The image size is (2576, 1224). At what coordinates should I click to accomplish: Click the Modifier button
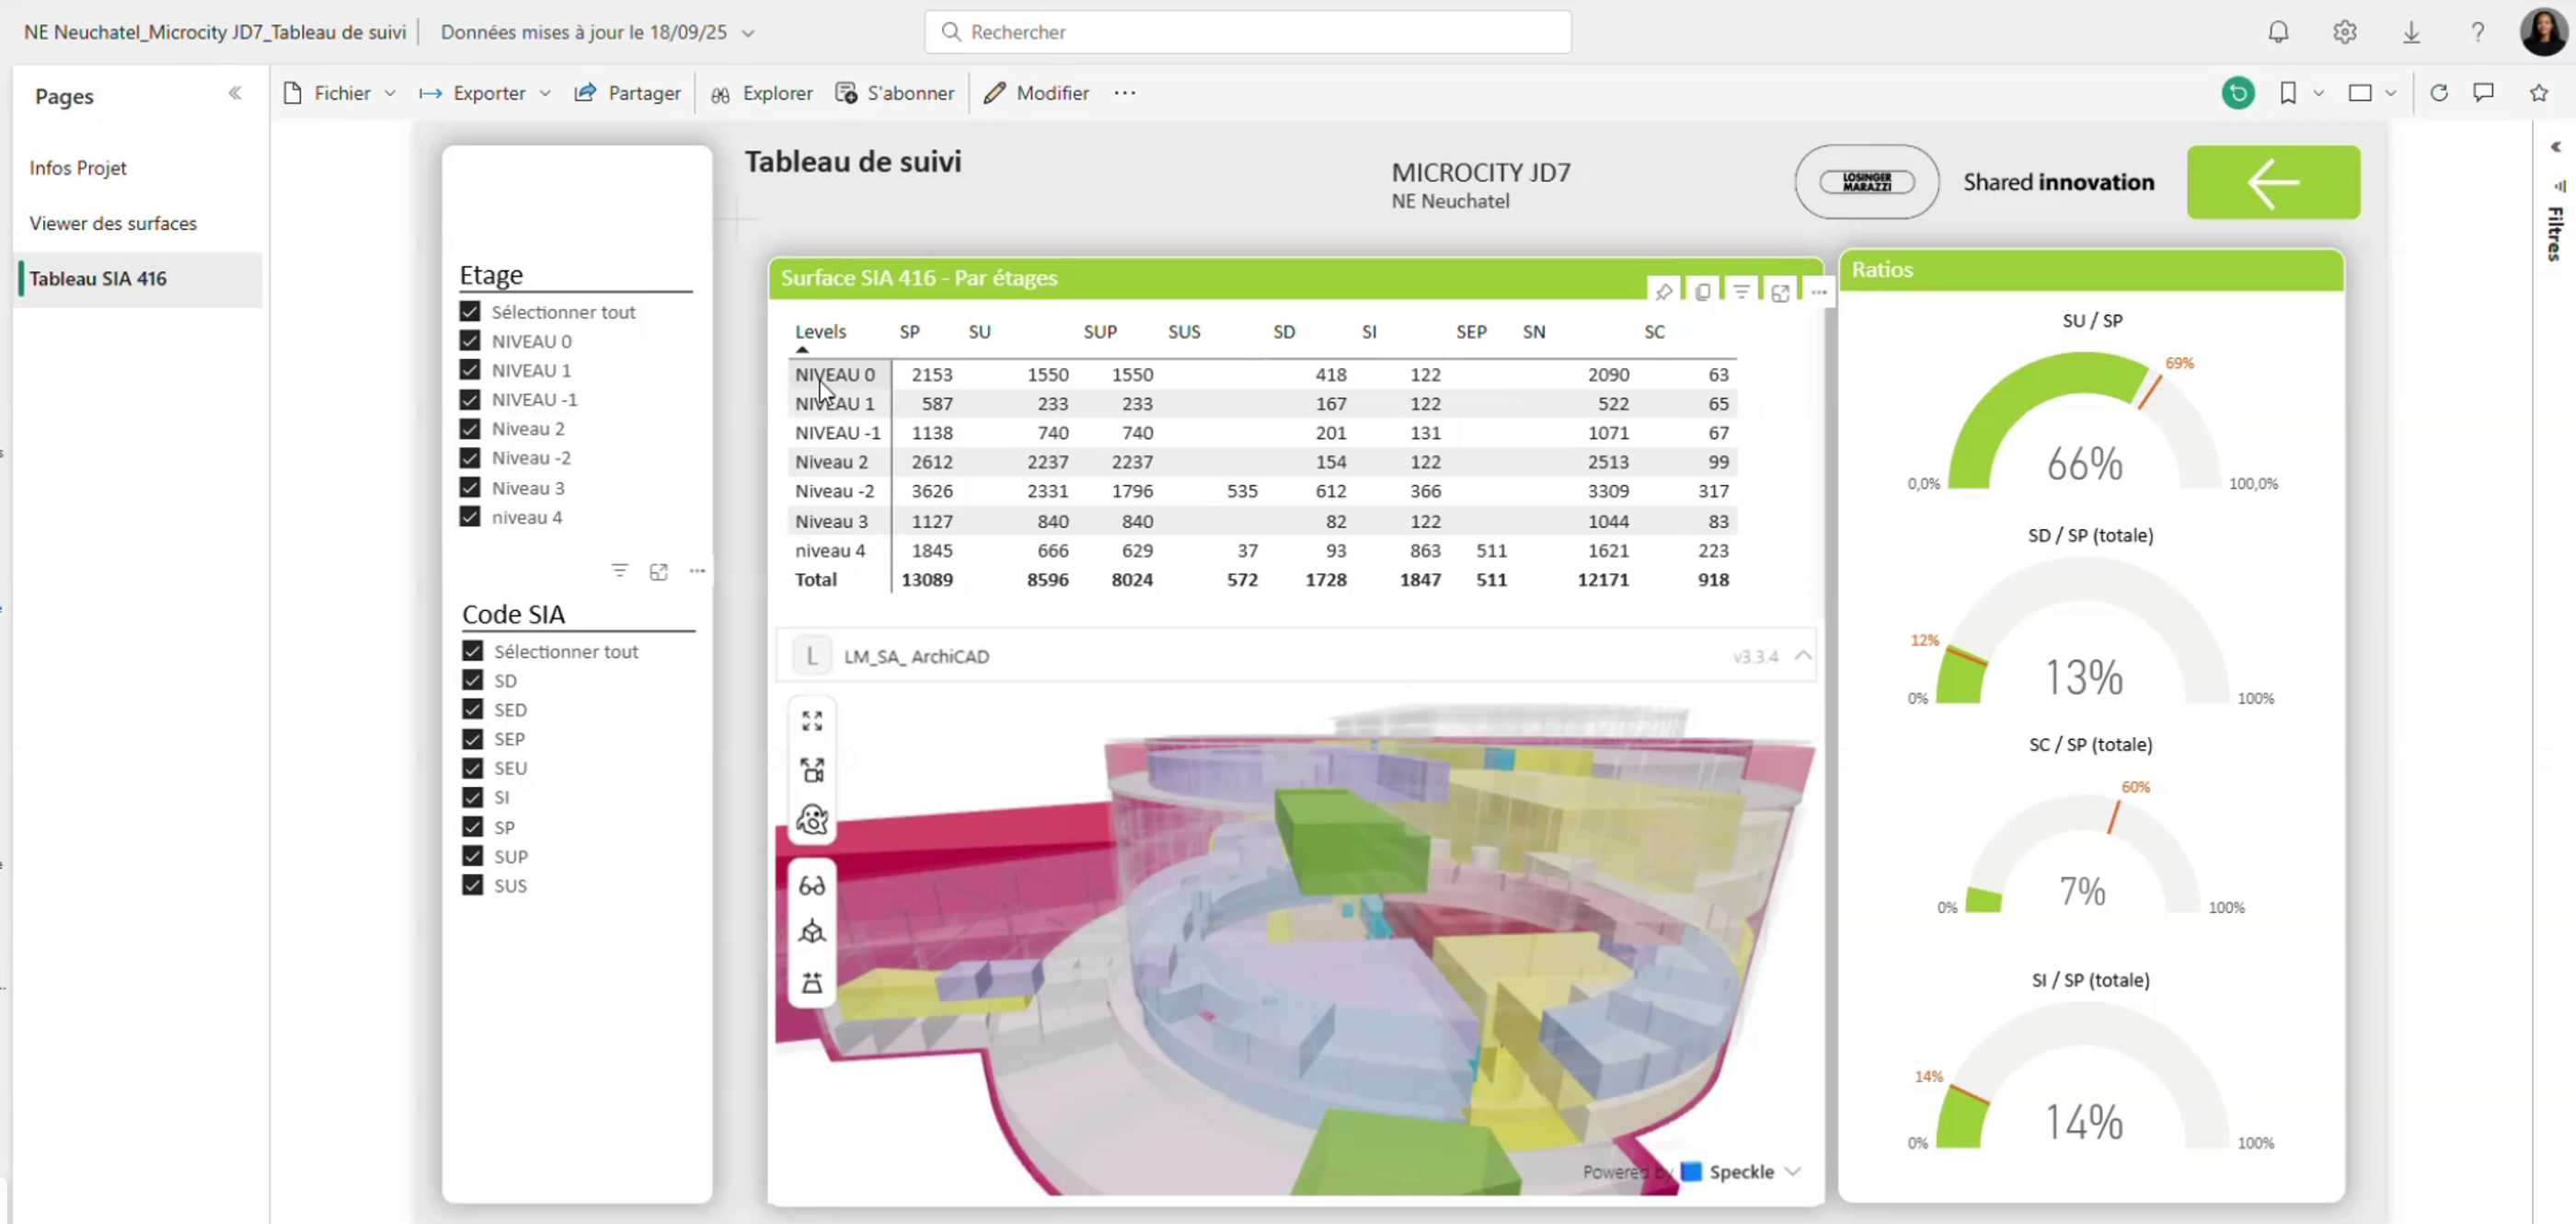click(x=1036, y=93)
